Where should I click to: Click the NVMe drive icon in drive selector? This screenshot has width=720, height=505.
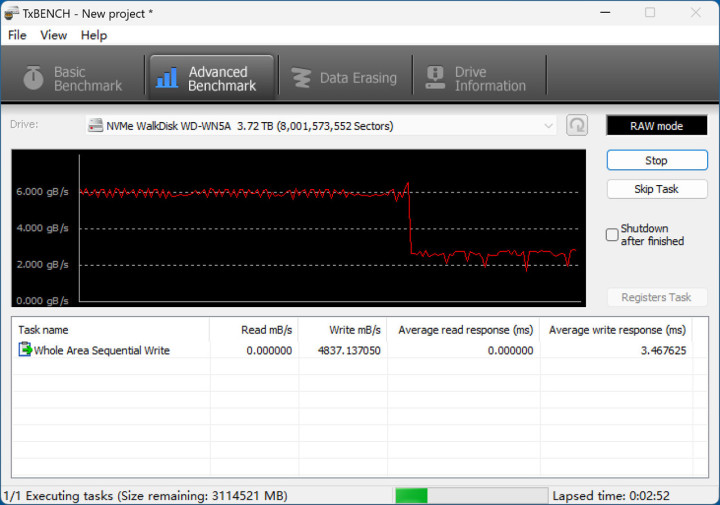point(95,125)
